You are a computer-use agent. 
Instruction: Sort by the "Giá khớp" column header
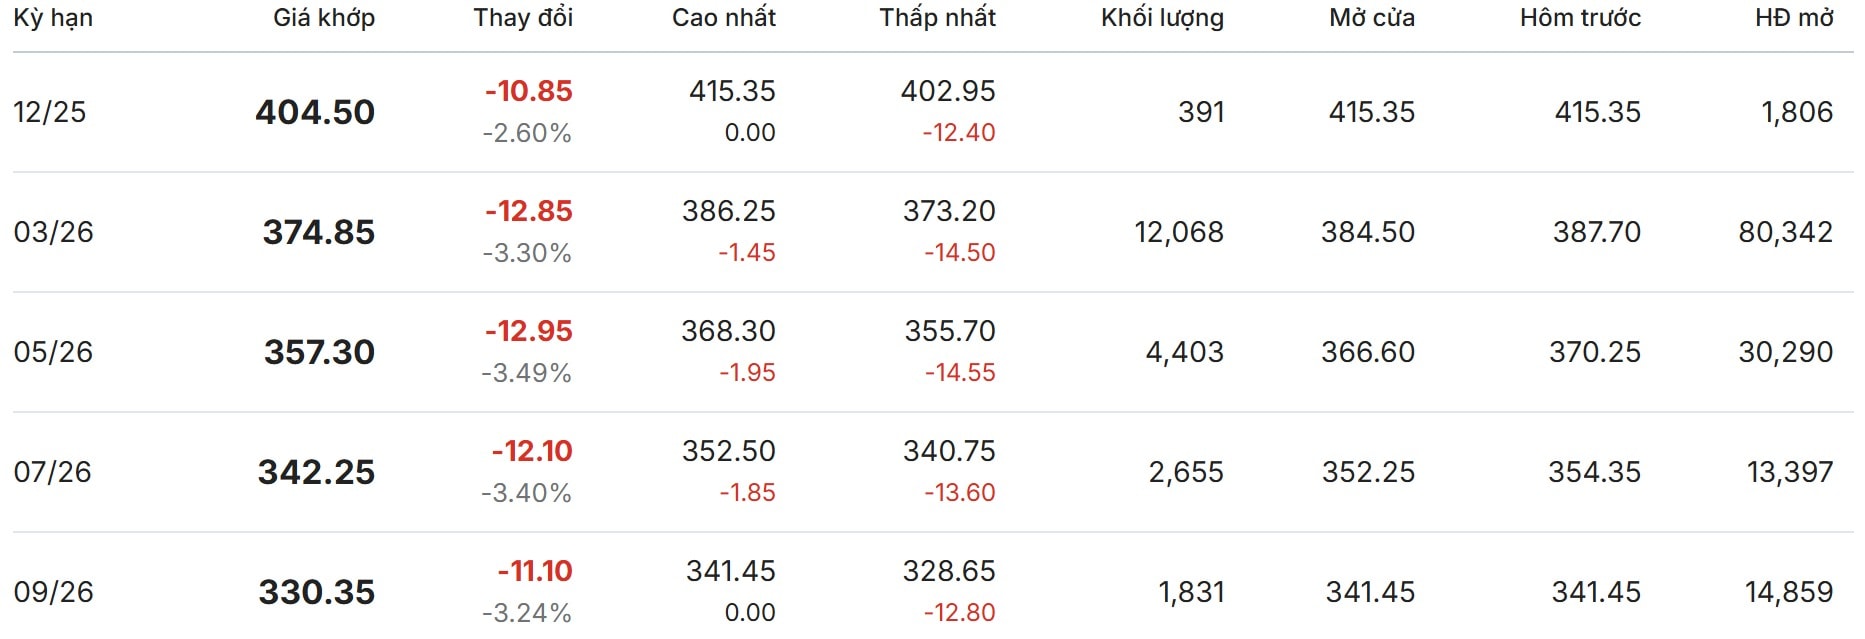coord(324,18)
